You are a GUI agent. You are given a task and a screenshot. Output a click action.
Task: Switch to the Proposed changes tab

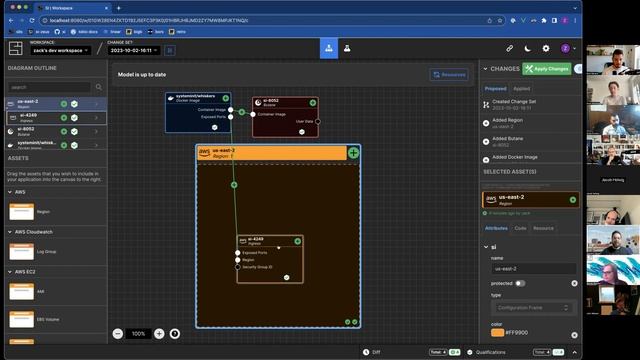click(496, 89)
